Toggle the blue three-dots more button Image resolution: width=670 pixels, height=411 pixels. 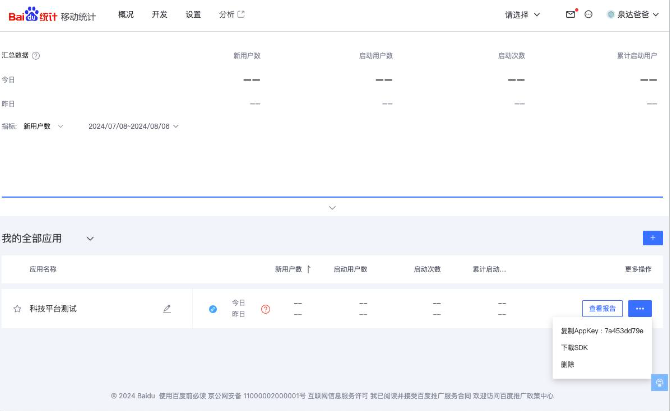pos(640,308)
